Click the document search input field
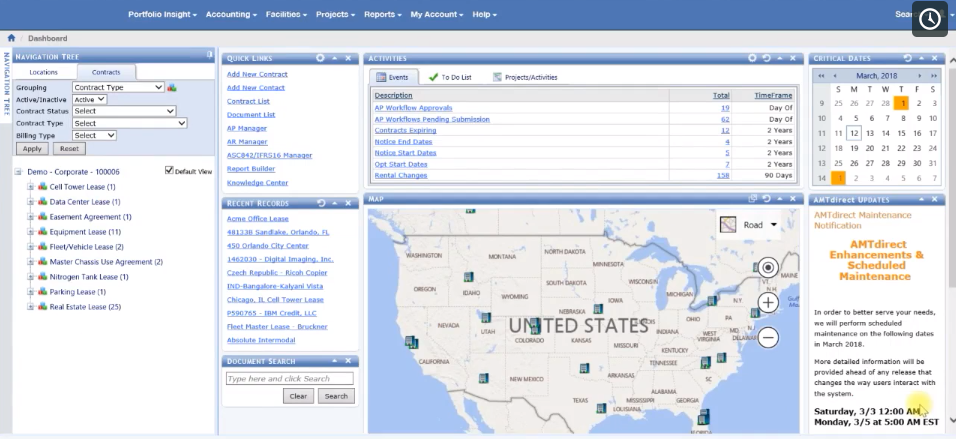The image size is (956, 439). pyautogui.click(x=290, y=379)
